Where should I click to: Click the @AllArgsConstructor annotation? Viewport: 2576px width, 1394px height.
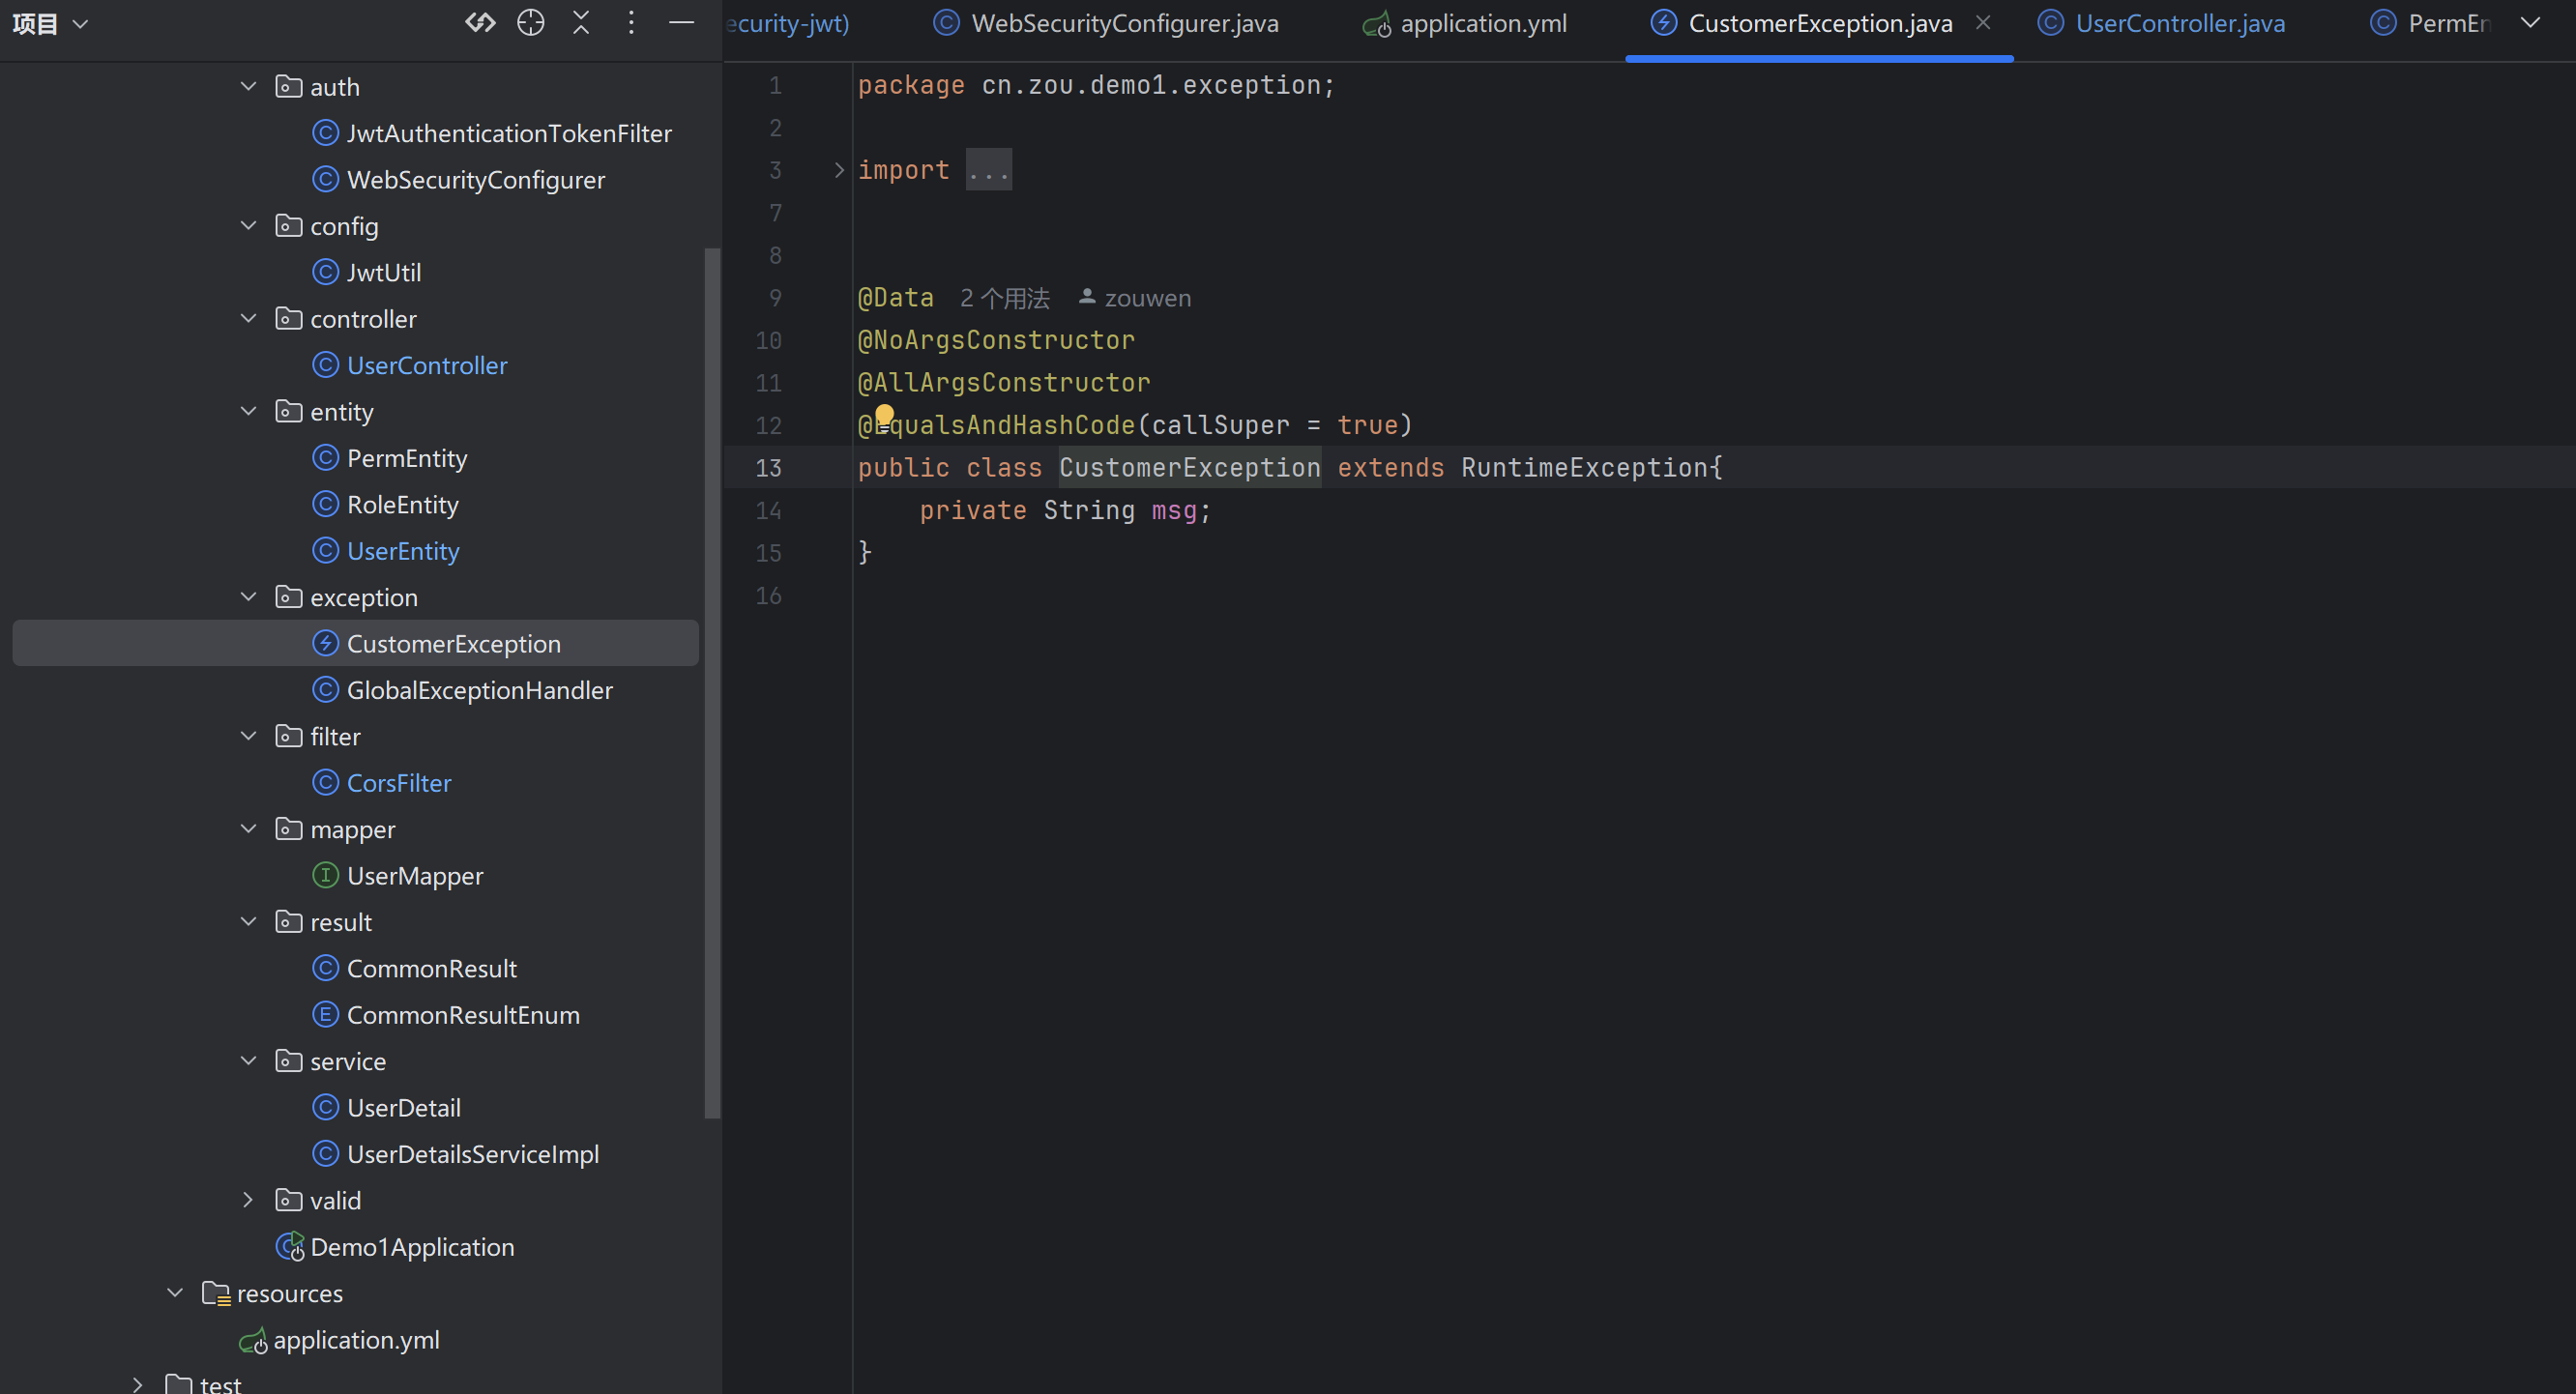click(1004, 383)
